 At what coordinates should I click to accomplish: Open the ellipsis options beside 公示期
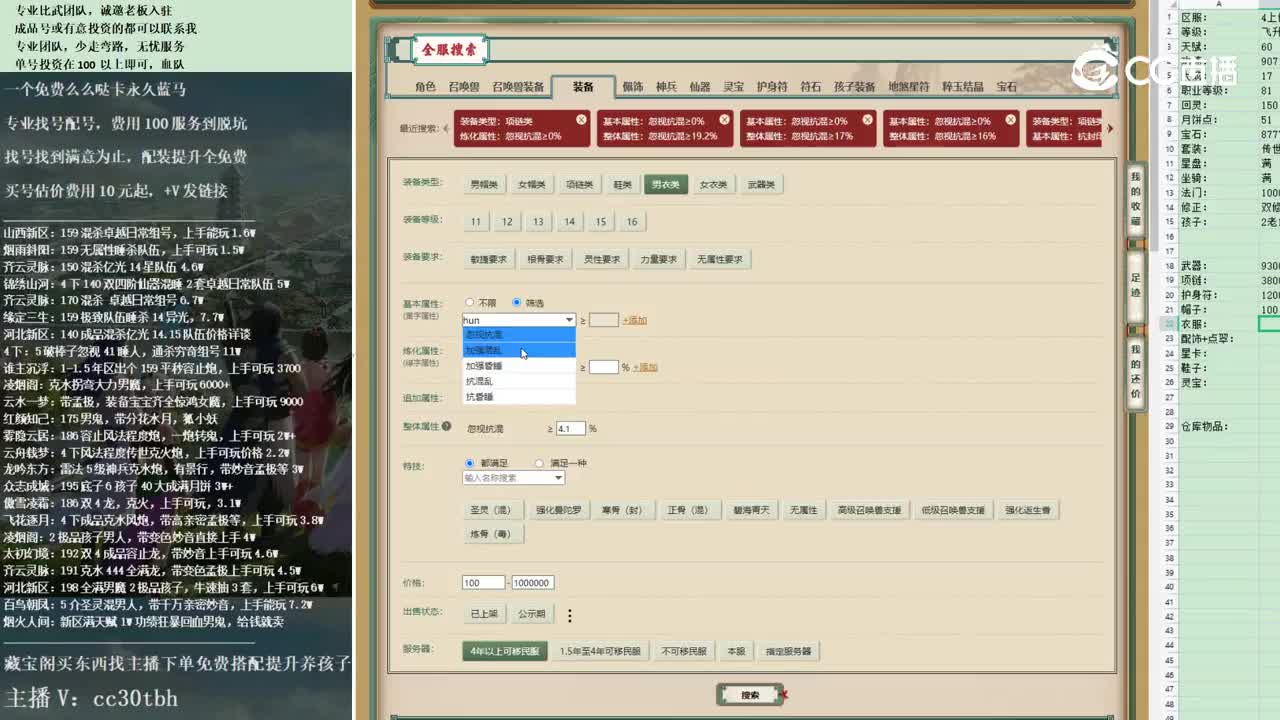(569, 616)
